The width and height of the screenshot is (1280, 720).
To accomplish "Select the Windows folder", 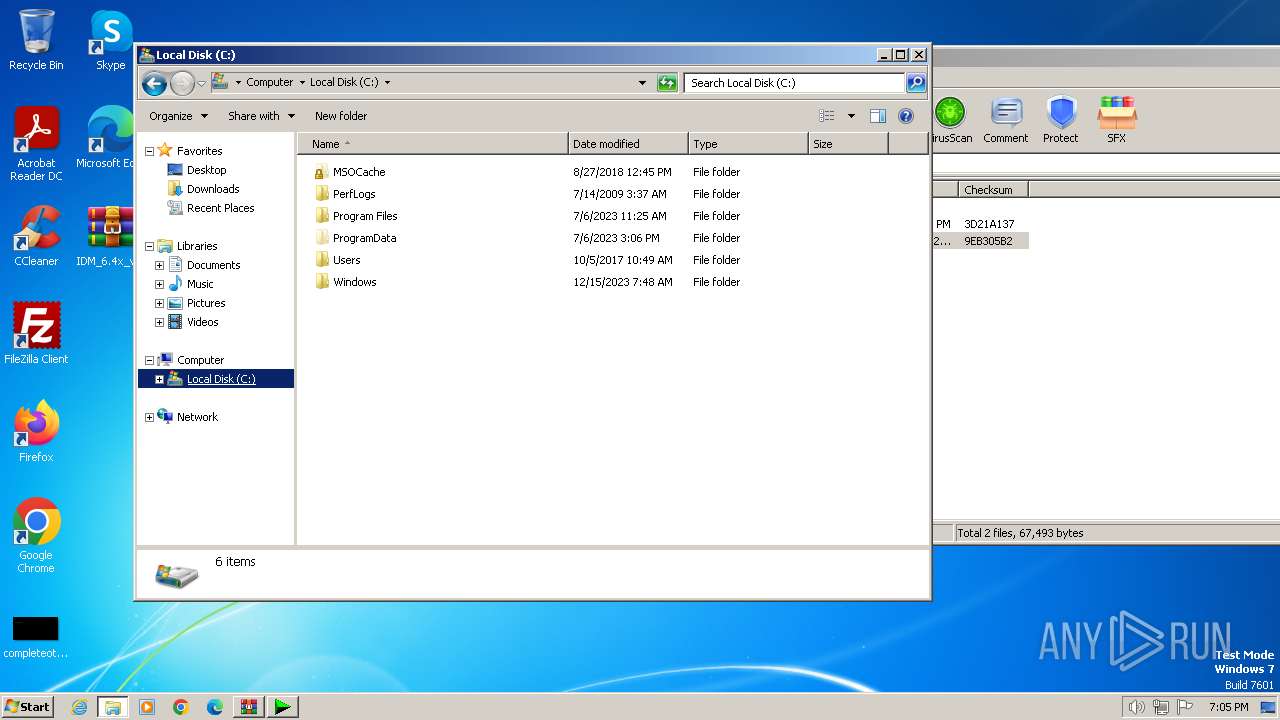I will (354, 282).
